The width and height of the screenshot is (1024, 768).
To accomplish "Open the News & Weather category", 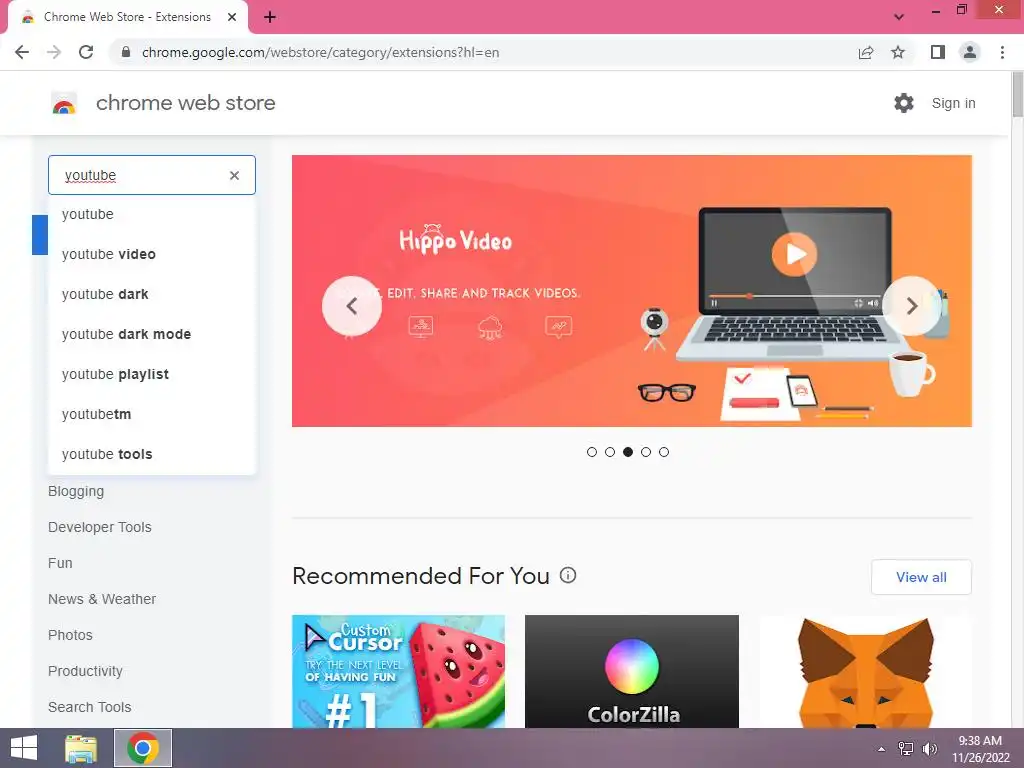I will 102,599.
